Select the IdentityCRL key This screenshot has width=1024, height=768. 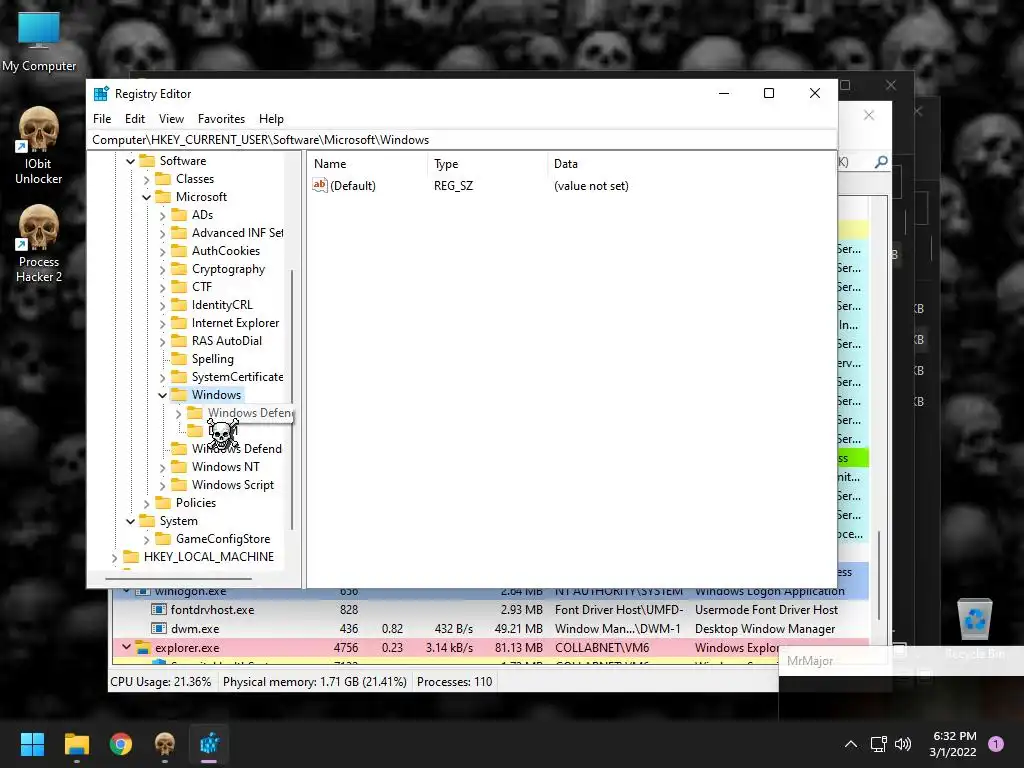pyautogui.click(x=222, y=305)
